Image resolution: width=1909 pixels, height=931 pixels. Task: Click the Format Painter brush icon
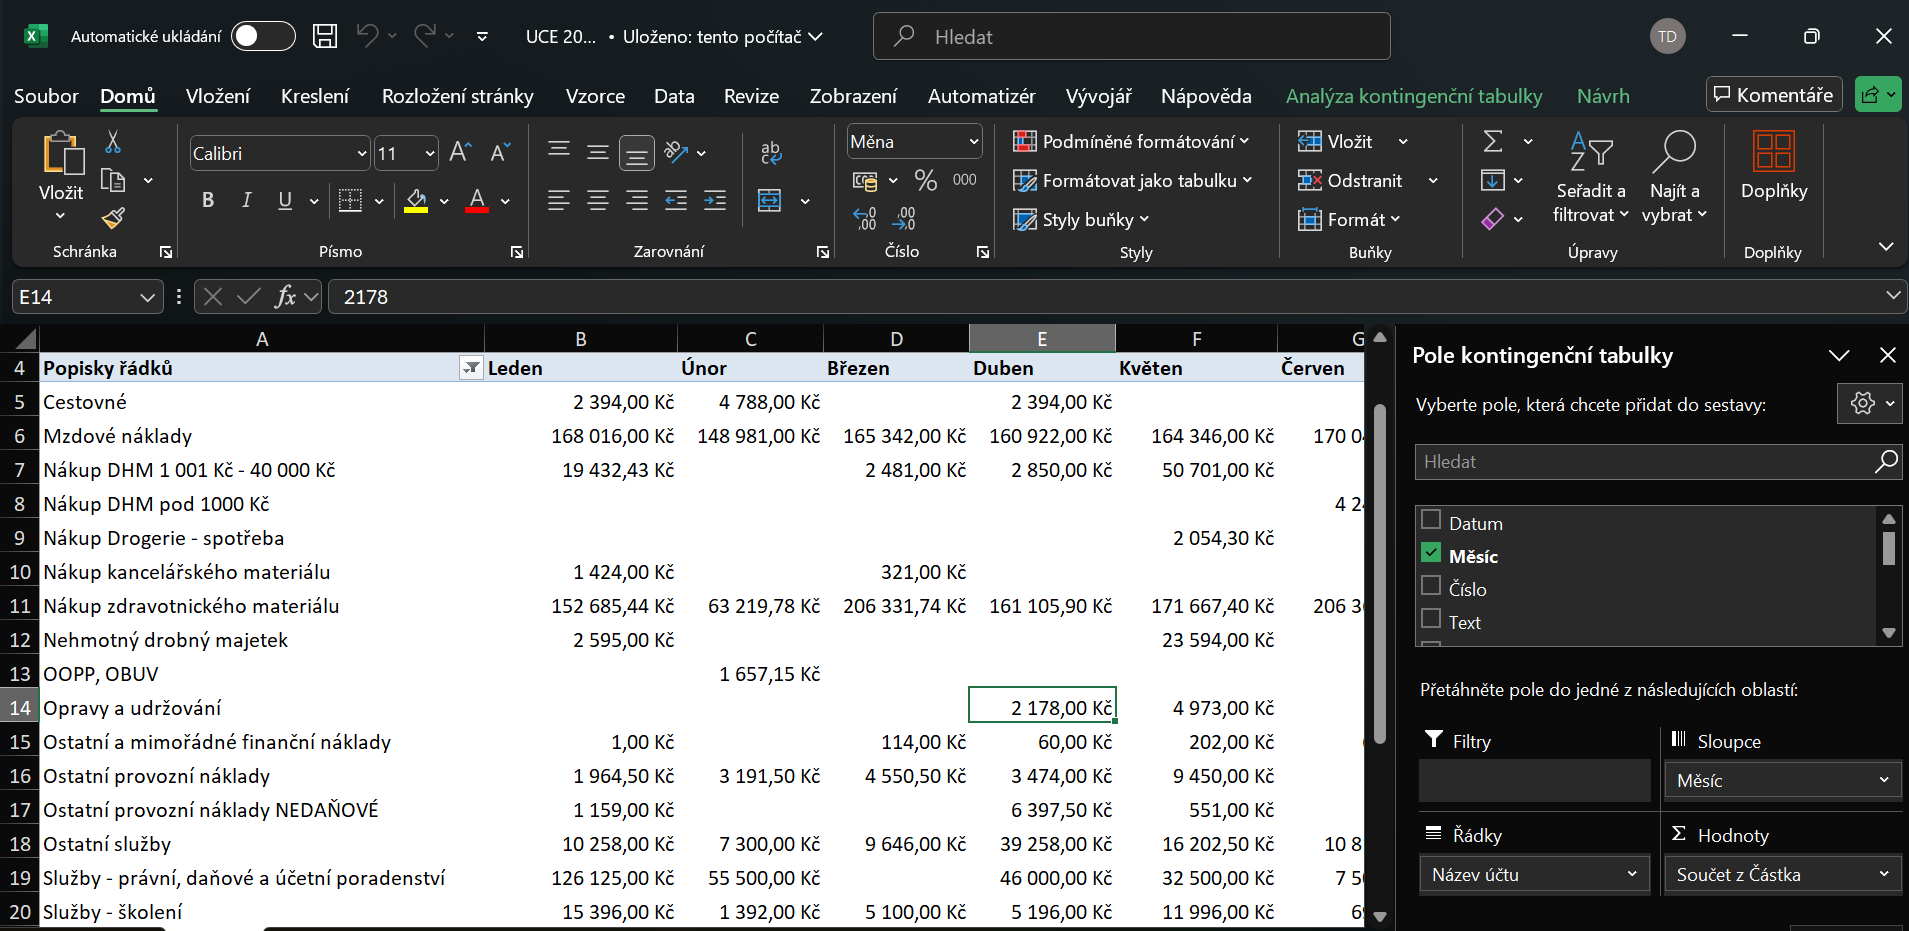click(x=113, y=218)
